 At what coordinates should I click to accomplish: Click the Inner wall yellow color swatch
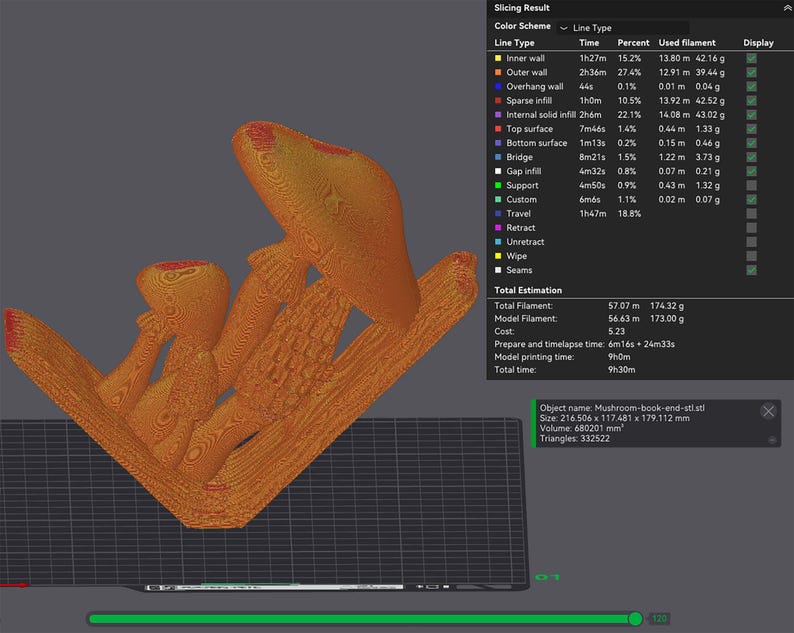(498, 58)
